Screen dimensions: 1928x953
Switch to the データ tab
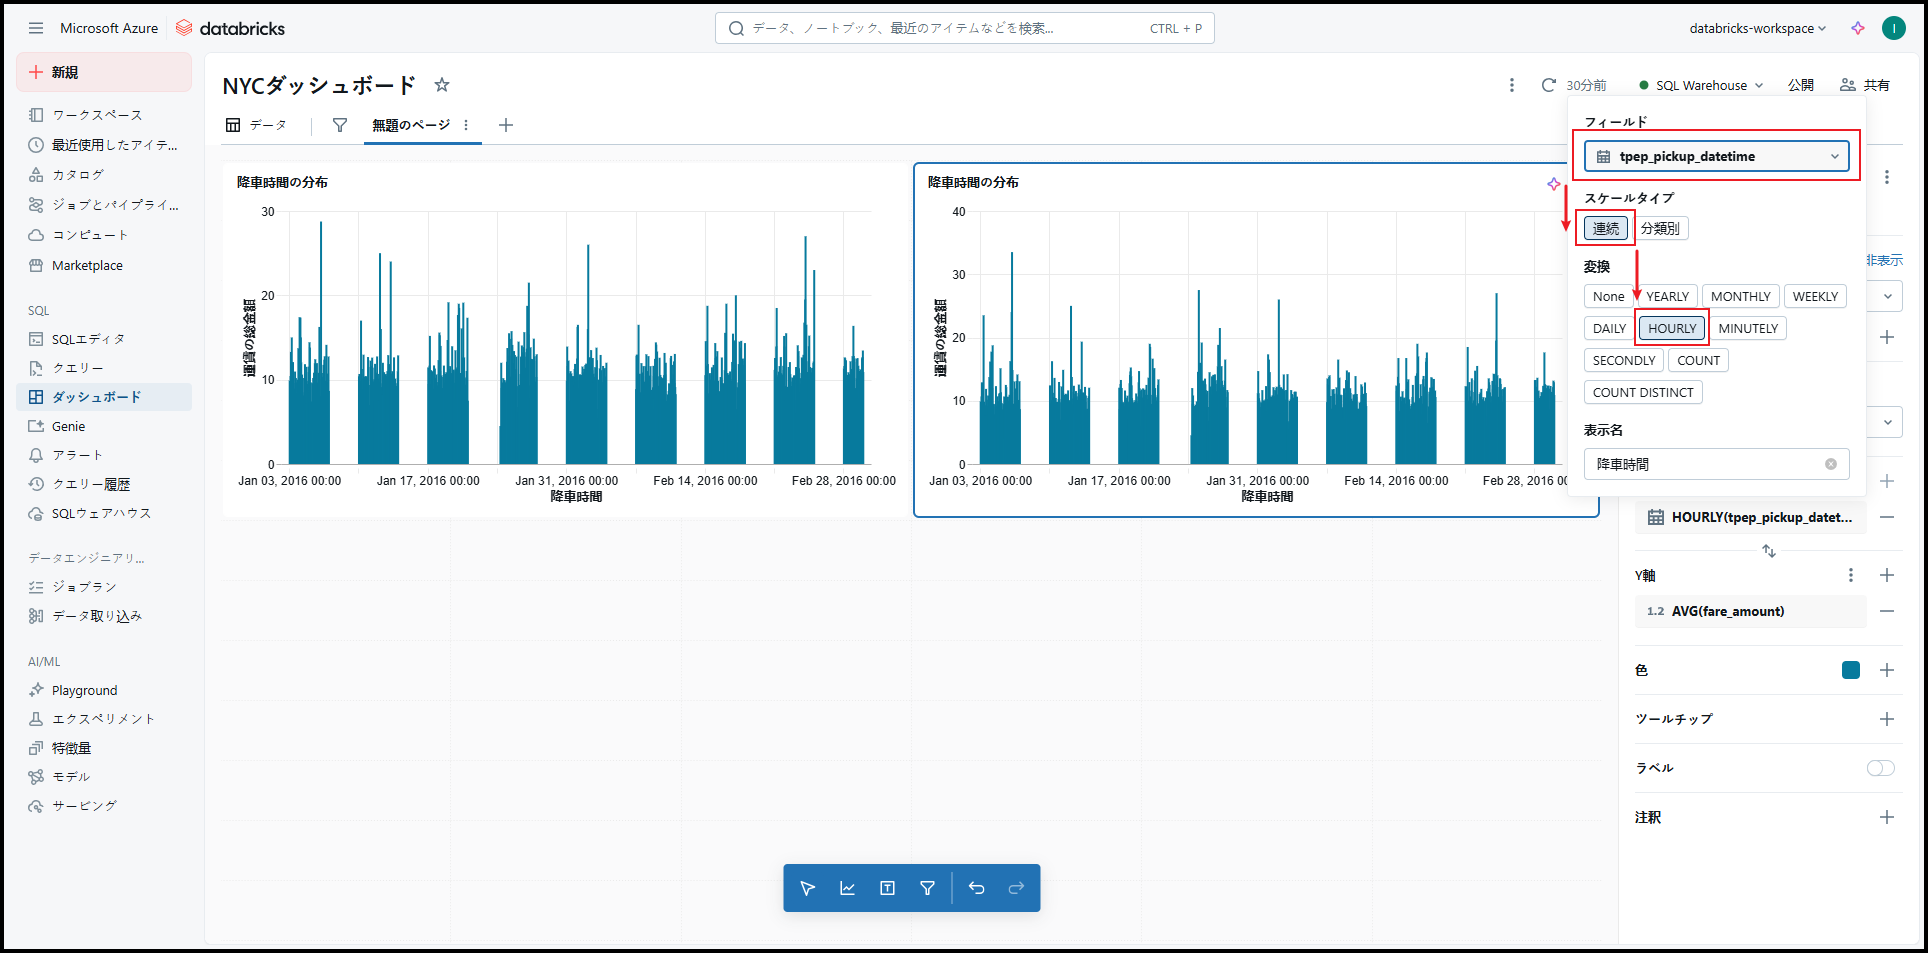[257, 125]
